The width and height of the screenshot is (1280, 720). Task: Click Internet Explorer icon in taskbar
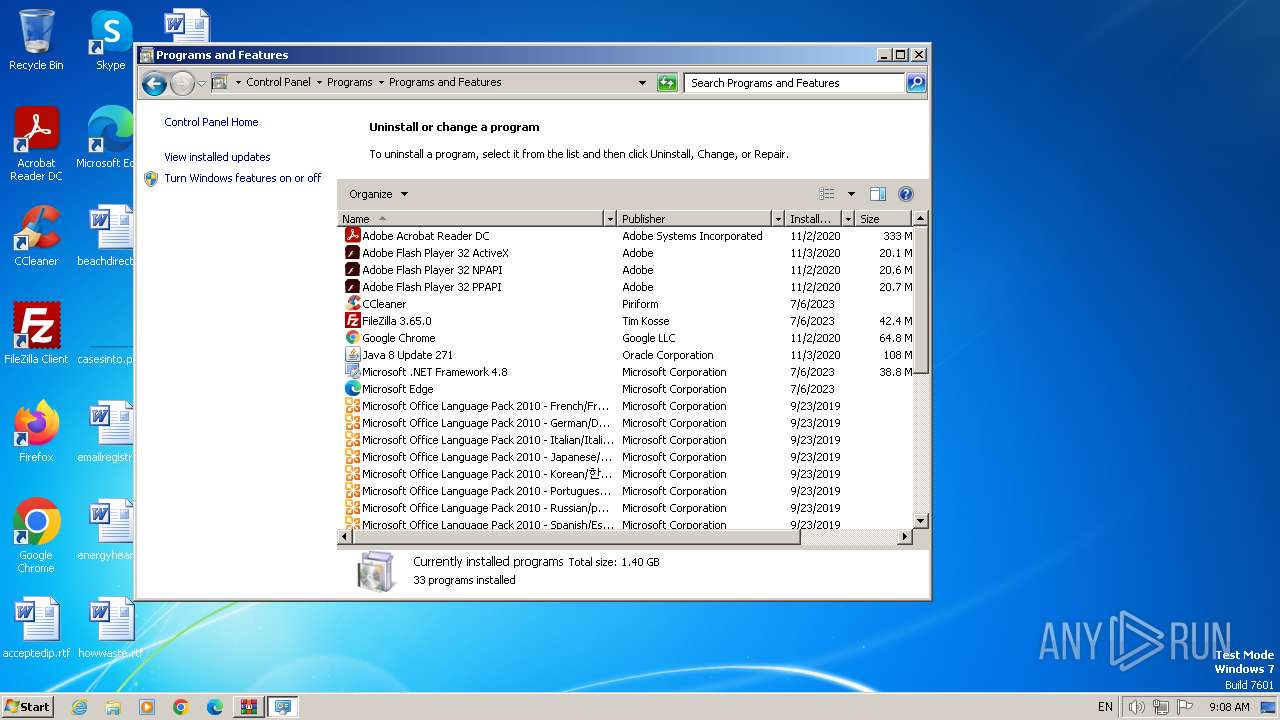tap(79, 707)
